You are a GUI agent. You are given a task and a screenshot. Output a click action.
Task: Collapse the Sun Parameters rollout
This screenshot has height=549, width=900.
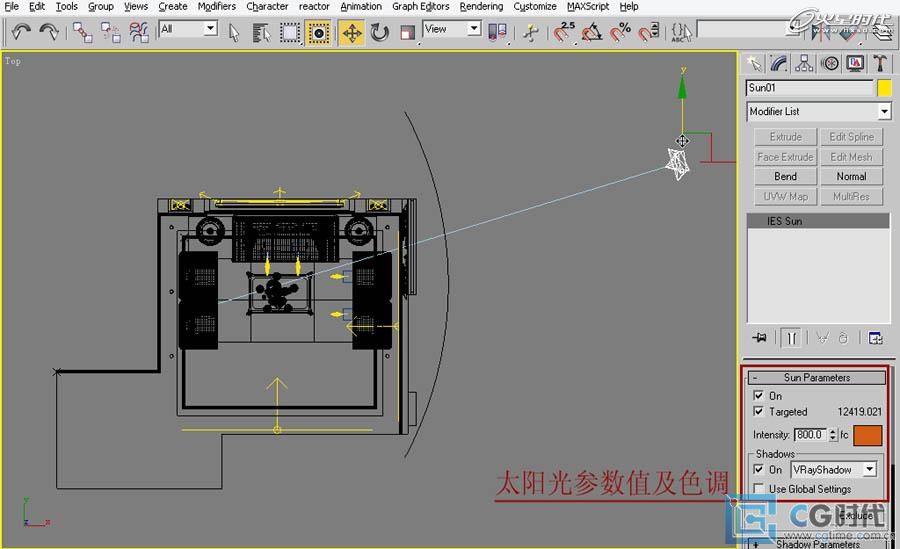coord(817,378)
